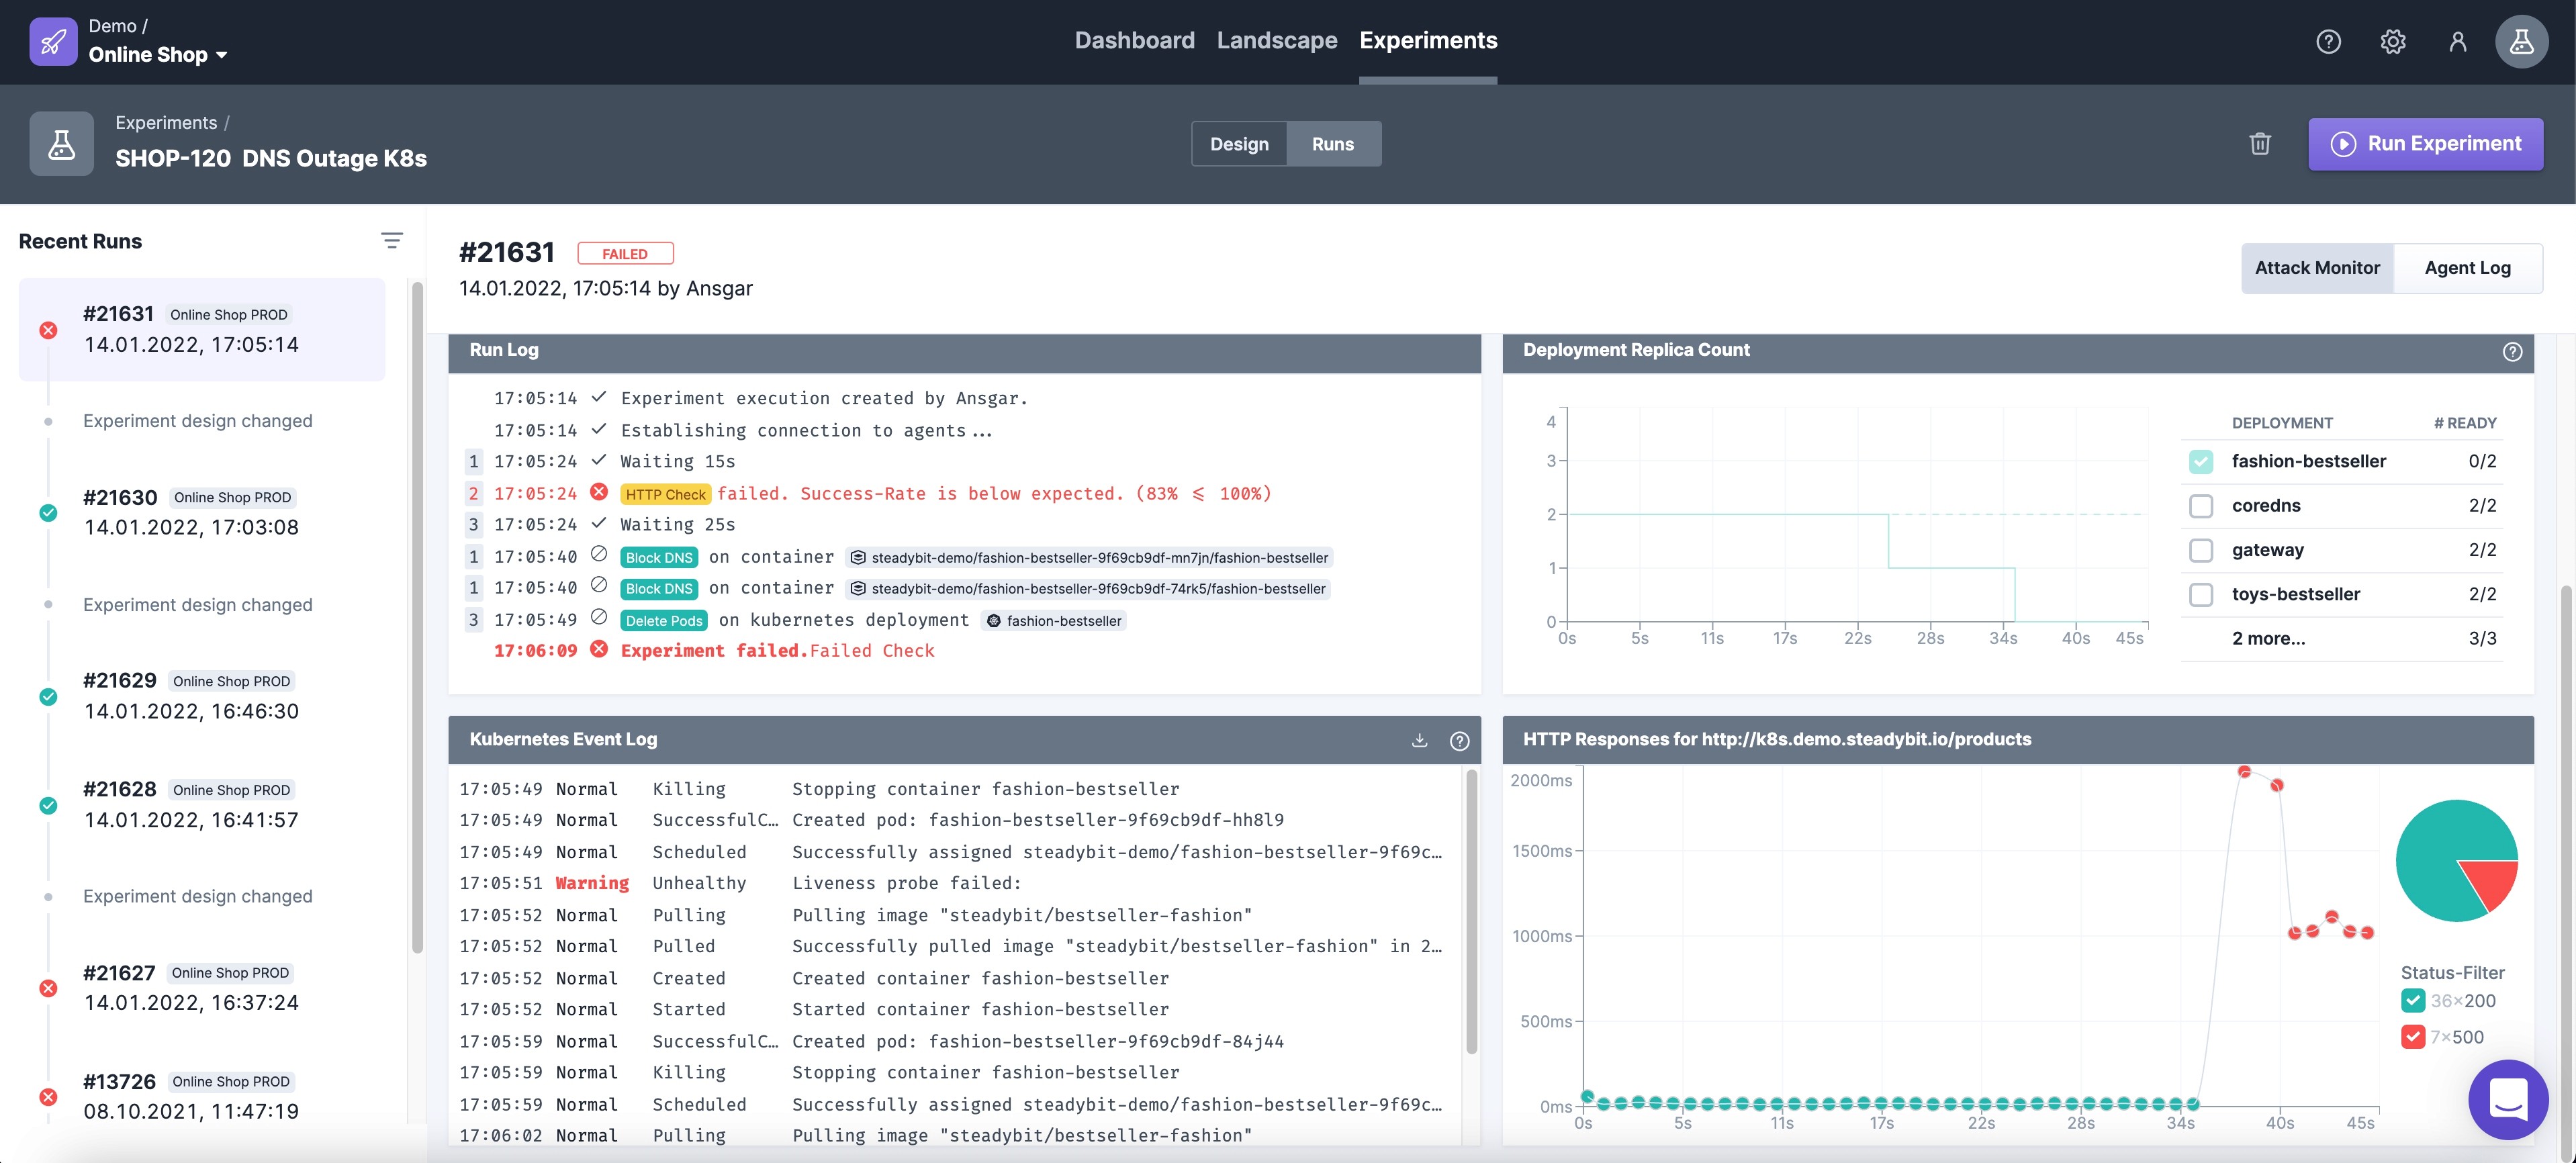The height and width of the screenshot is (1163, 2576).
Task: Select run #21630 in Recent Runs
Action: point(190,512)
